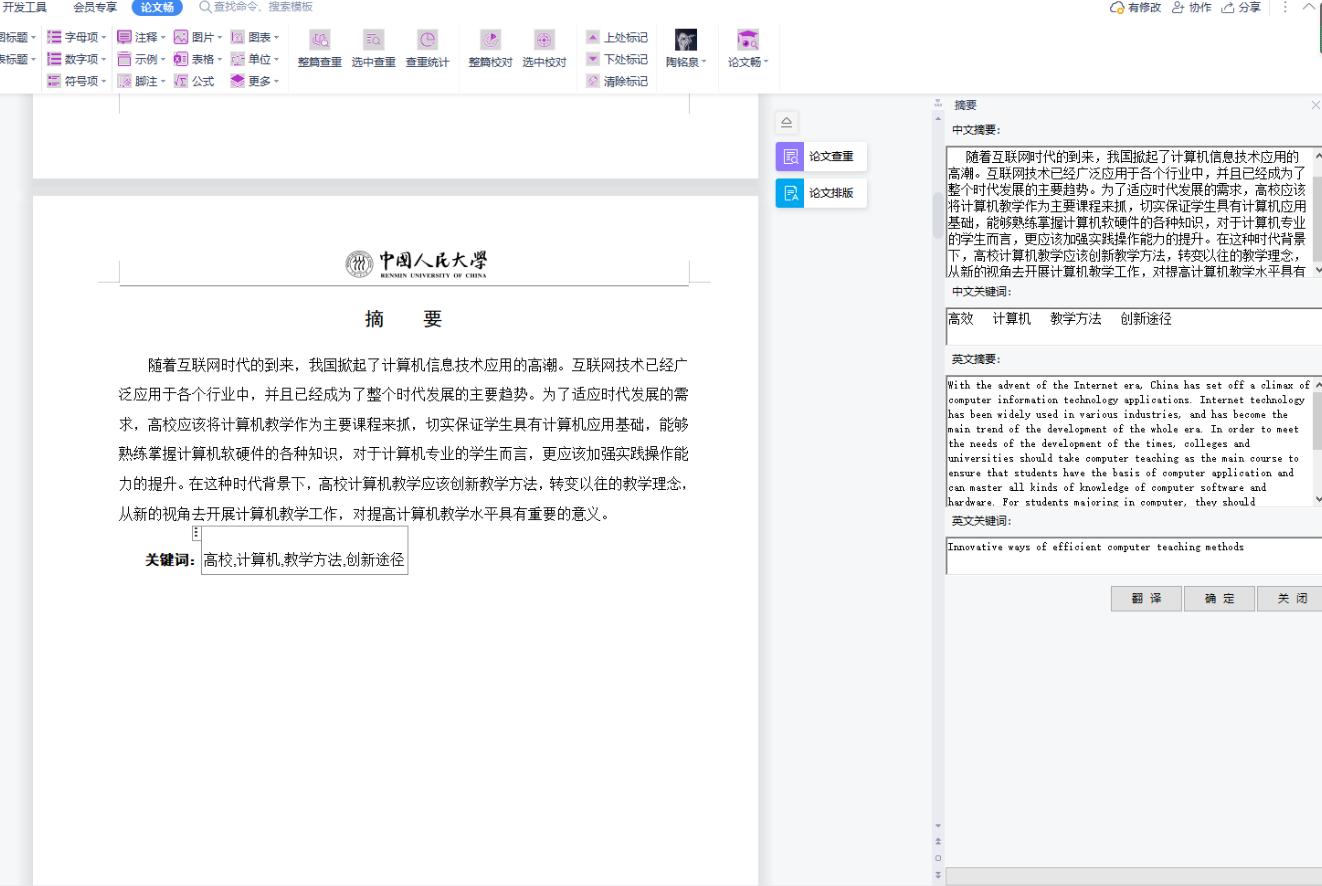Insert a 公式 formula
Viewport: 1322px width, 886px height.
coord(194,81)
